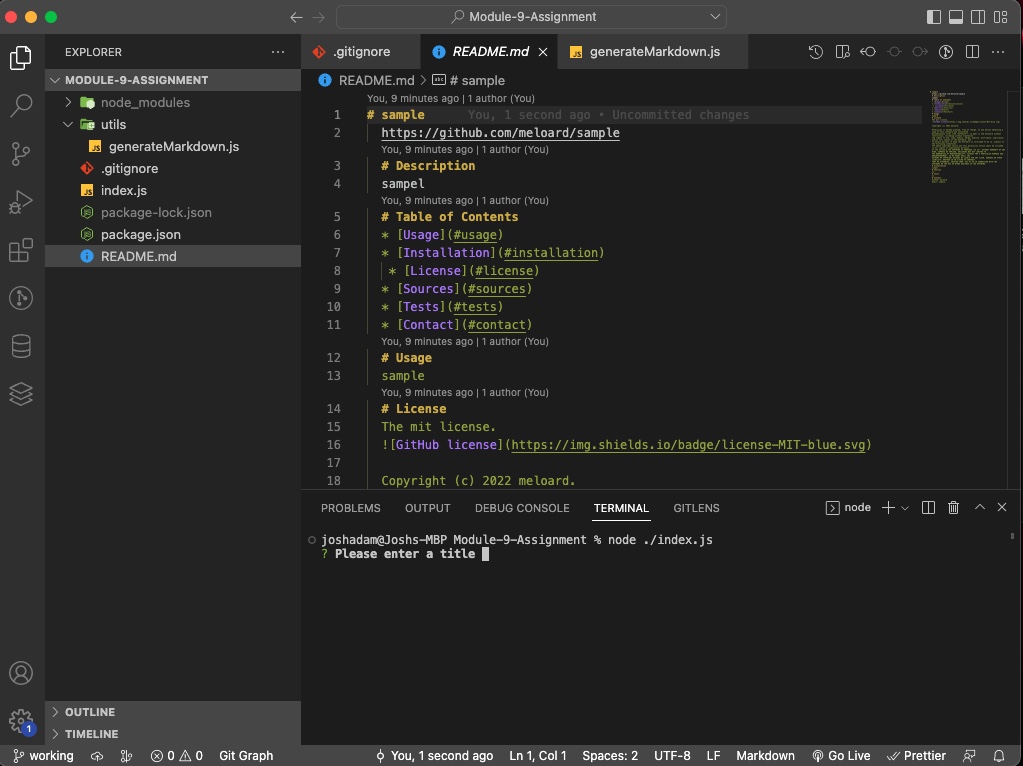Open terminal launch profile dropdown arrow
The height and width of the screenshot is (766, 1023).
click(905, 508)
